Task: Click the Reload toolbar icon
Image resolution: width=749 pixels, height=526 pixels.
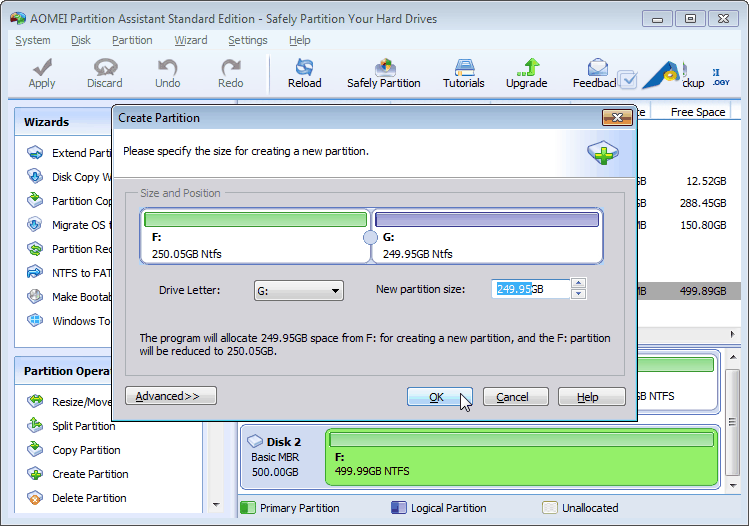Action: pos(304,67)
